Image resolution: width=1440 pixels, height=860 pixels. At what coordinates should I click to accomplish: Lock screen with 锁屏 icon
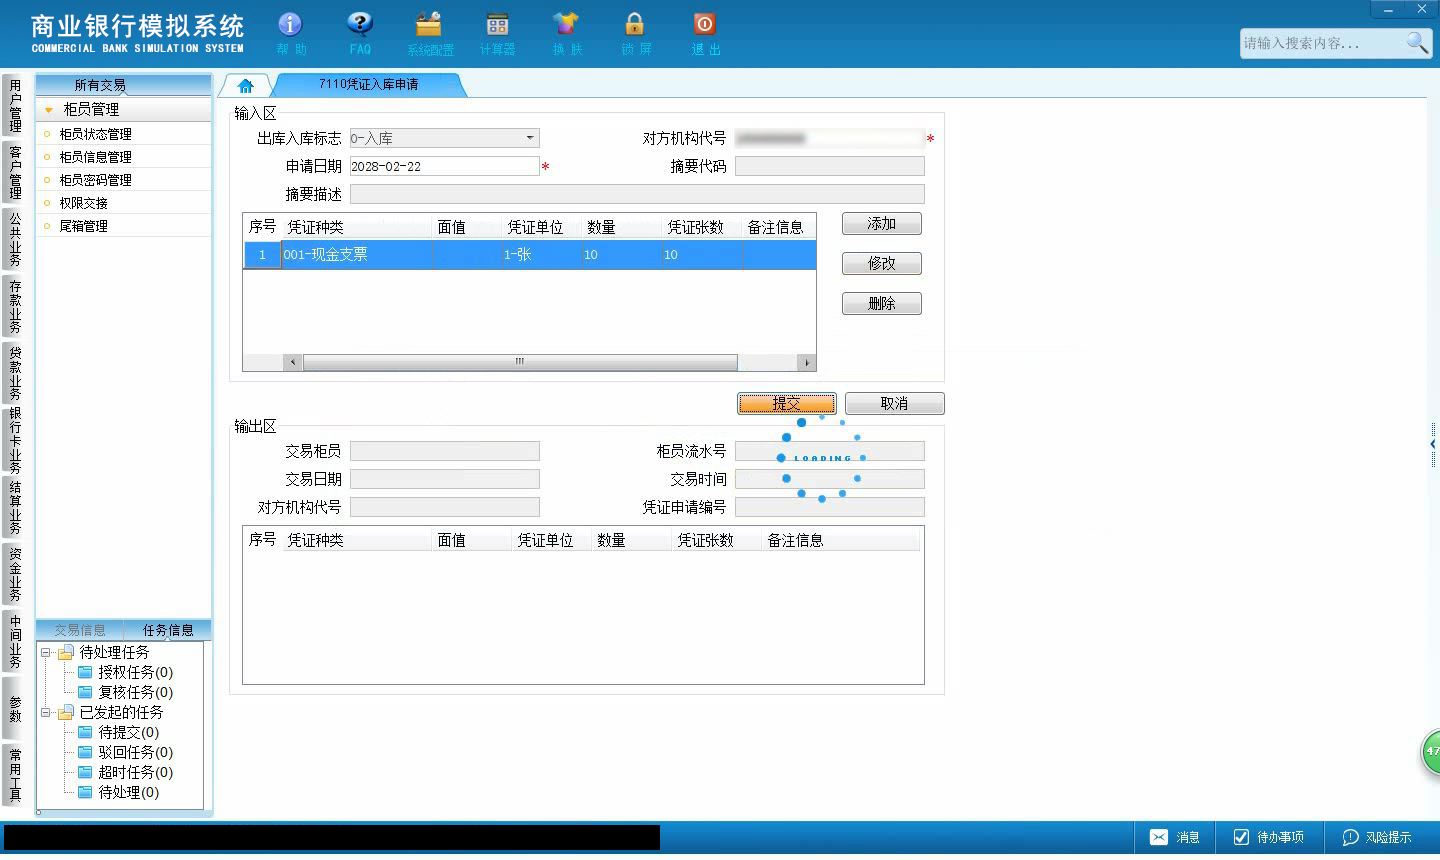point(635,32)
